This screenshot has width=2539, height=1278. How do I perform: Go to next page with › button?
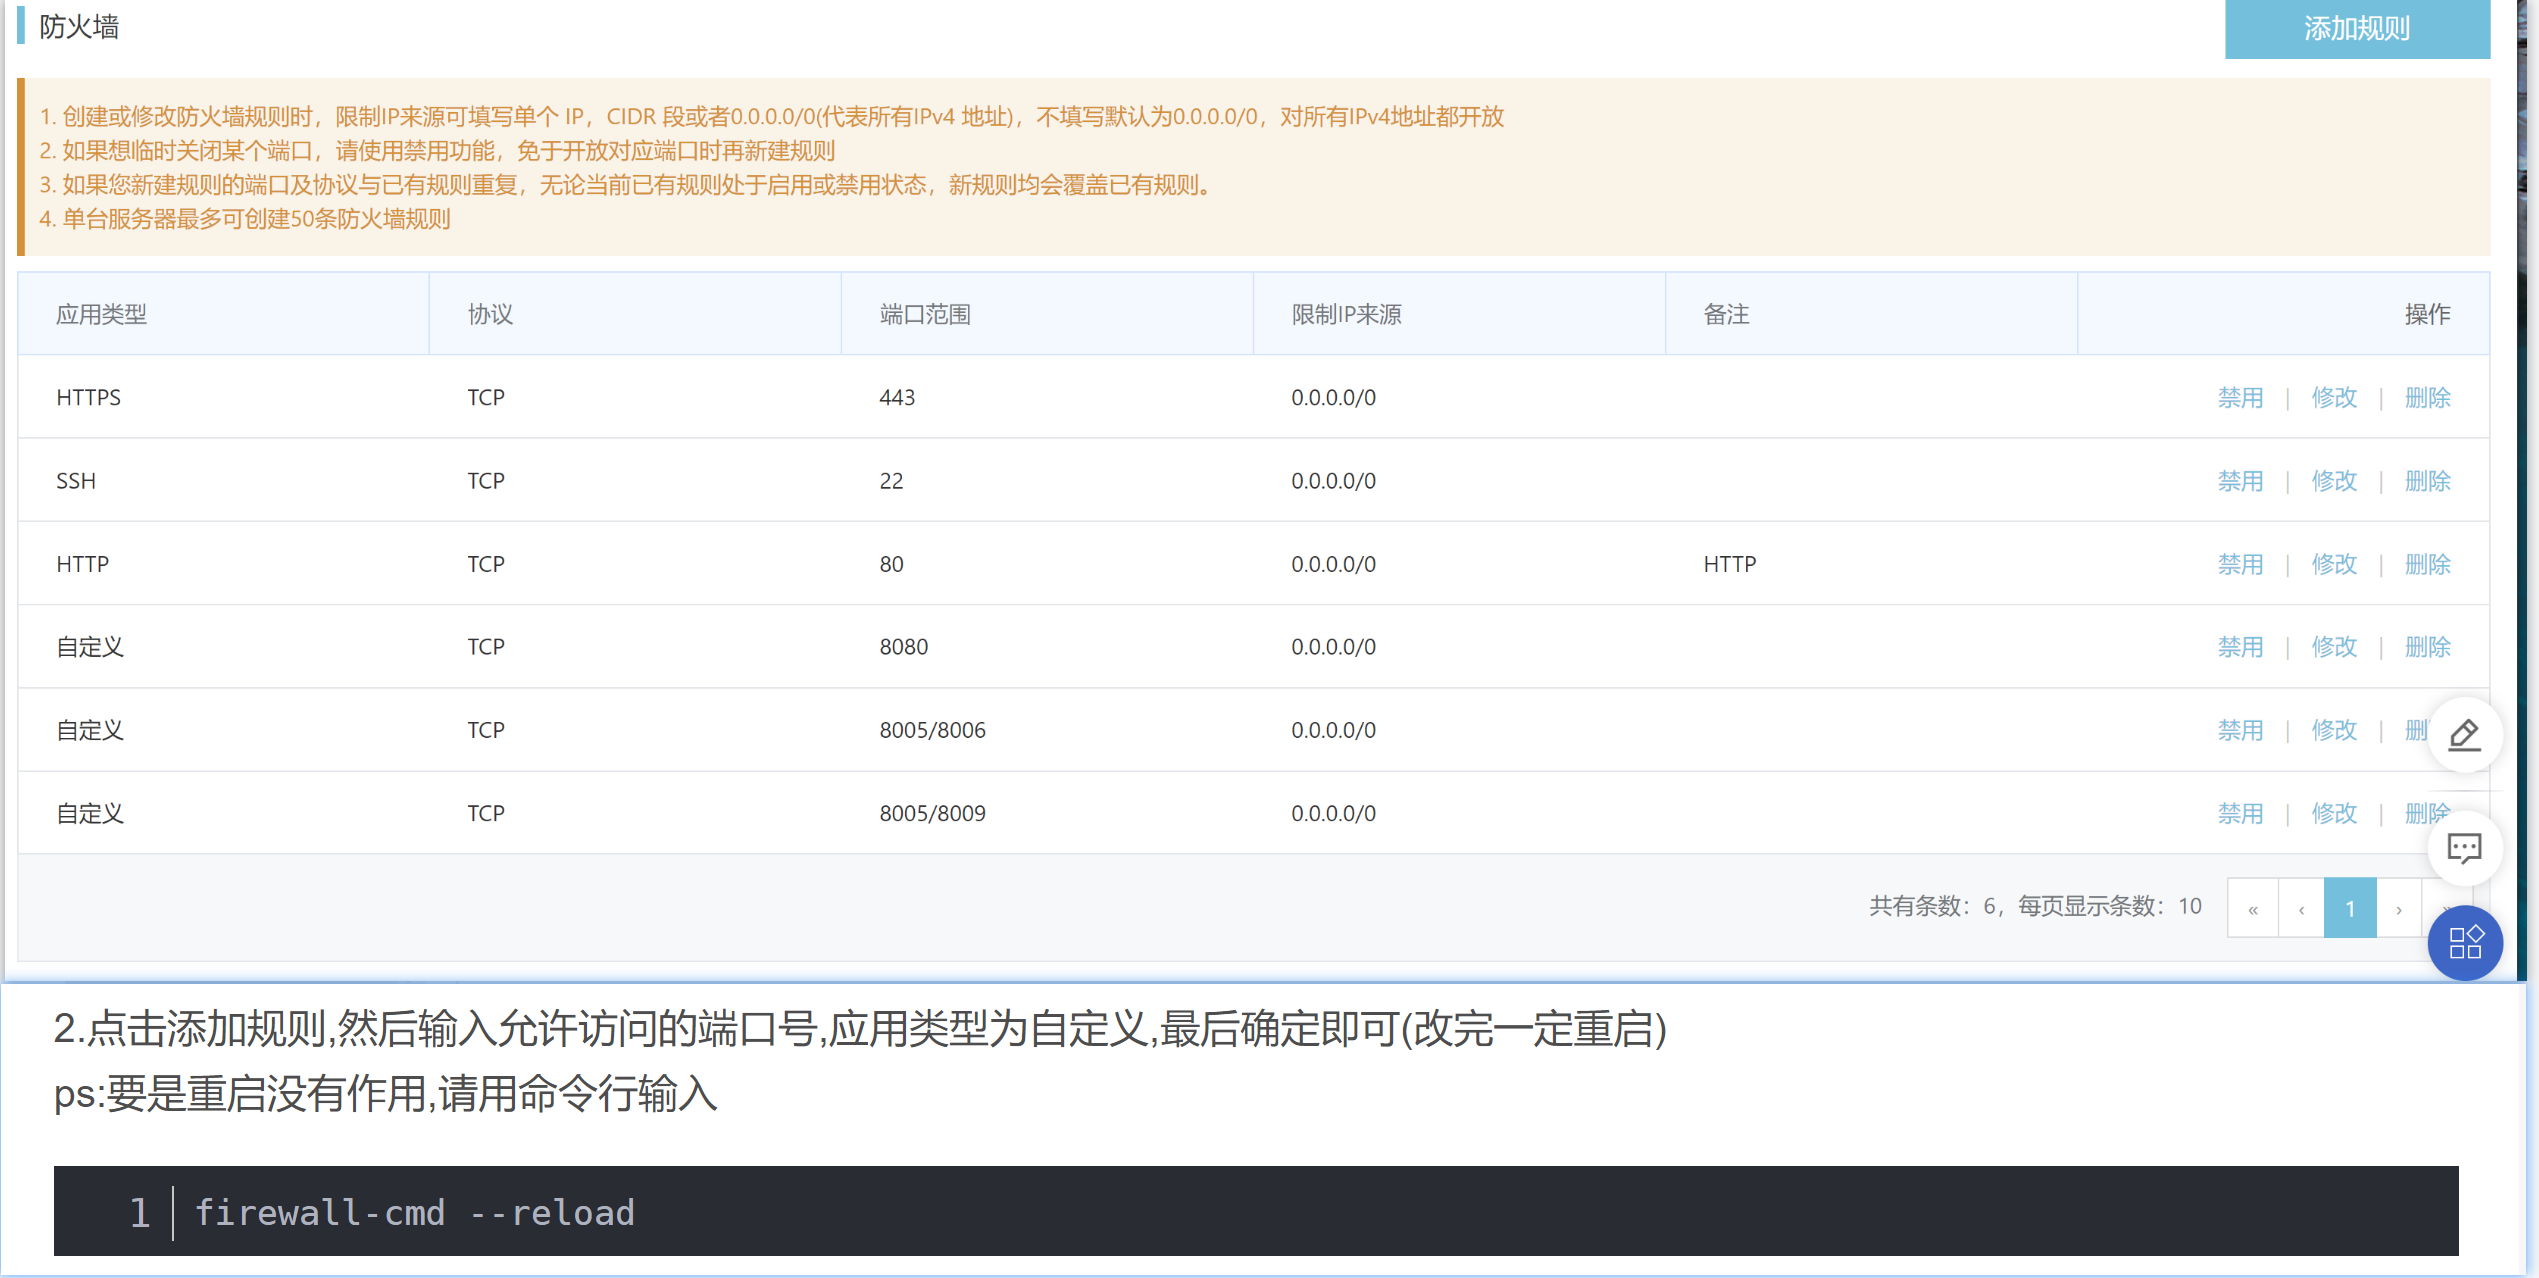coord(2398,908)
